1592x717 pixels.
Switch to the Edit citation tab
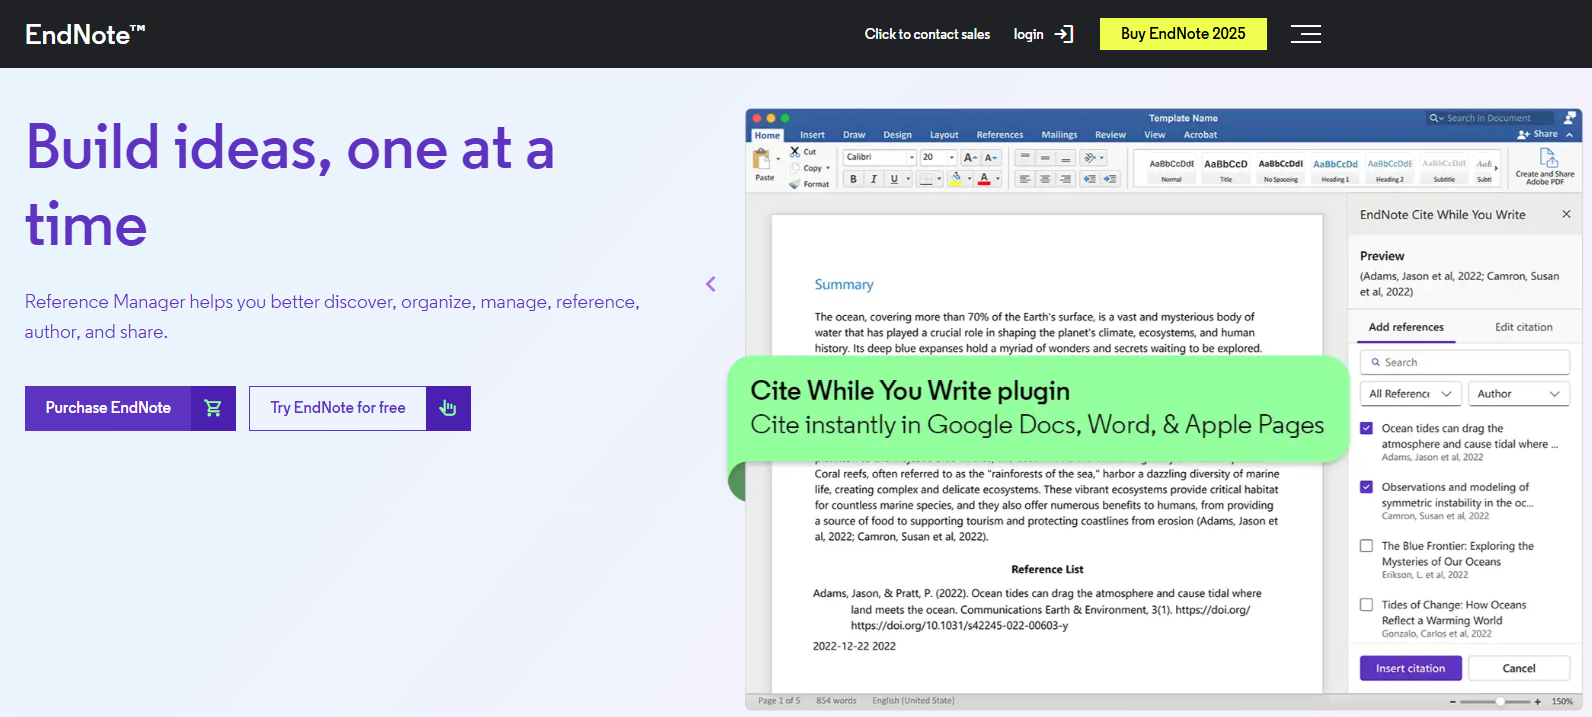coord(1523,327)
